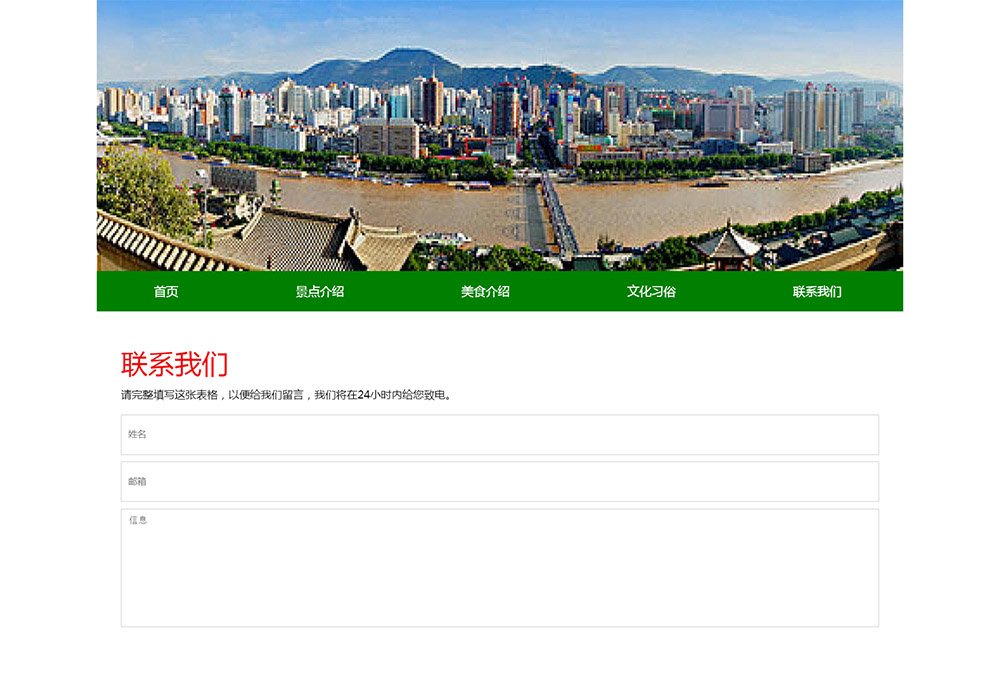
Task: Open the 美食介绍 menu item
Action: [x=485, y=291]
